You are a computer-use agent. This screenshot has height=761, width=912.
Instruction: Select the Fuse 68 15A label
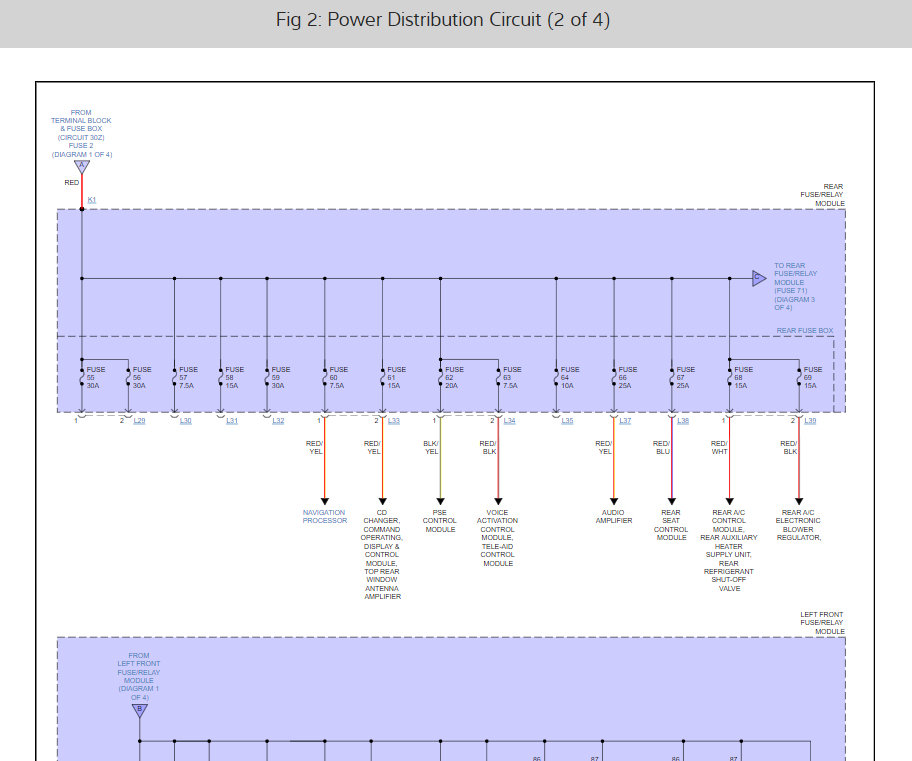point(743,378)
